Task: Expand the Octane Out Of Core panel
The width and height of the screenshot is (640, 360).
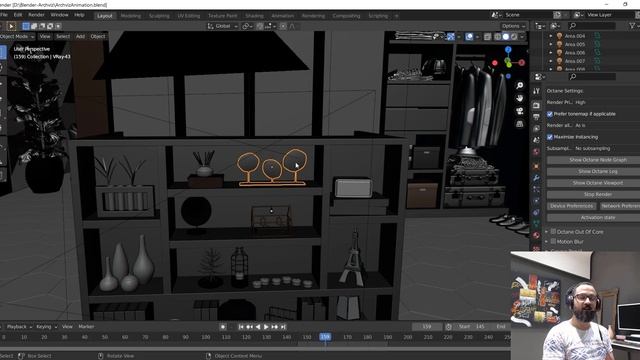Action: pos(547,231)
